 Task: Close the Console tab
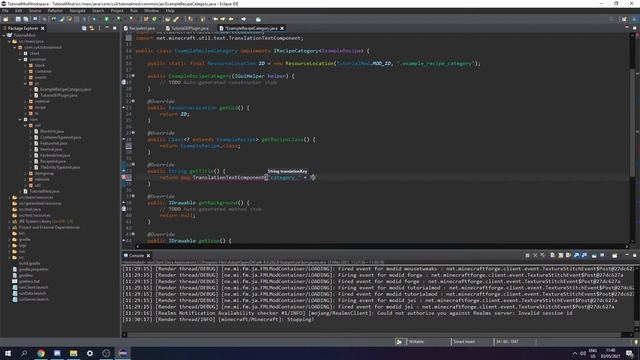point(148,256)
